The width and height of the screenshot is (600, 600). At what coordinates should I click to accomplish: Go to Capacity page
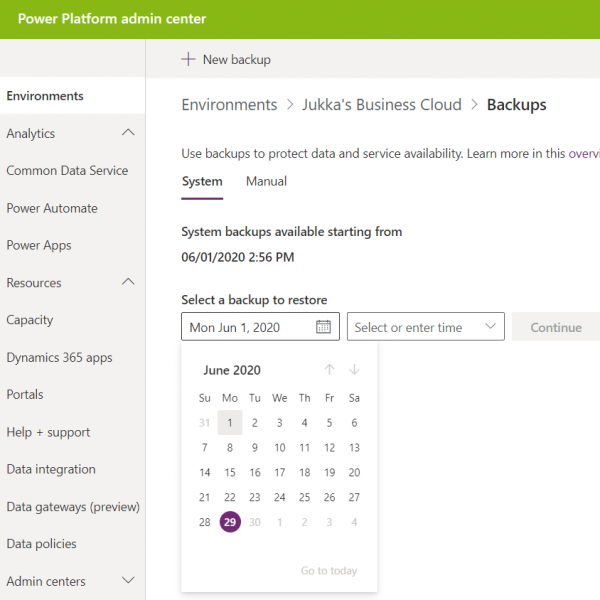click(x=30, y=320)
